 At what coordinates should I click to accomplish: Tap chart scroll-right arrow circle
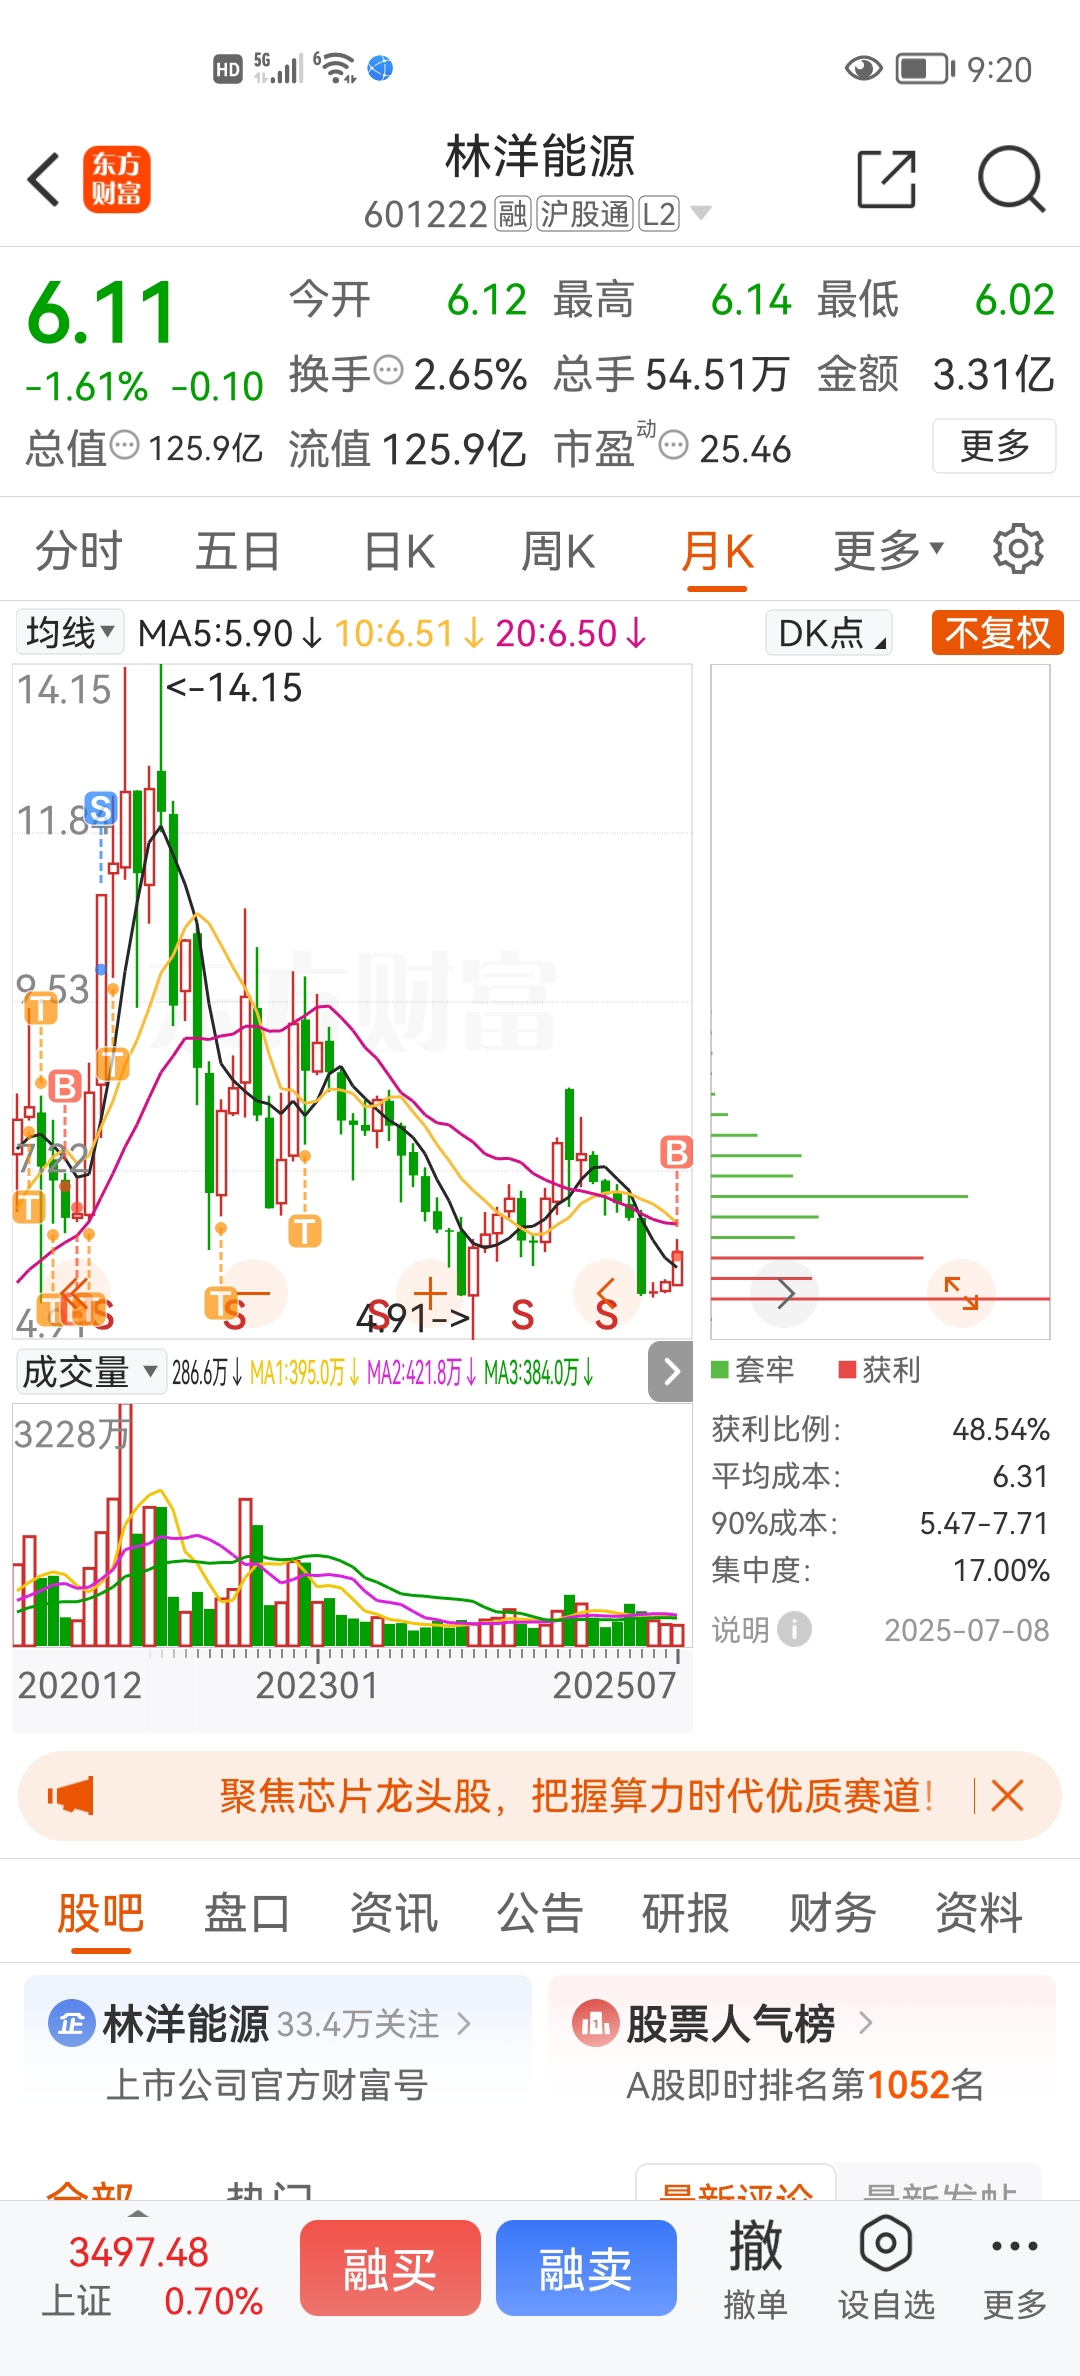point(607,1293)
